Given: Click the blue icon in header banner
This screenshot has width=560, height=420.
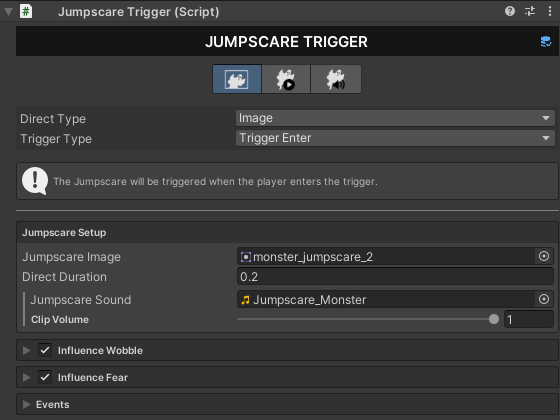Looking at the screenshot, I should [x=546, y=42].
